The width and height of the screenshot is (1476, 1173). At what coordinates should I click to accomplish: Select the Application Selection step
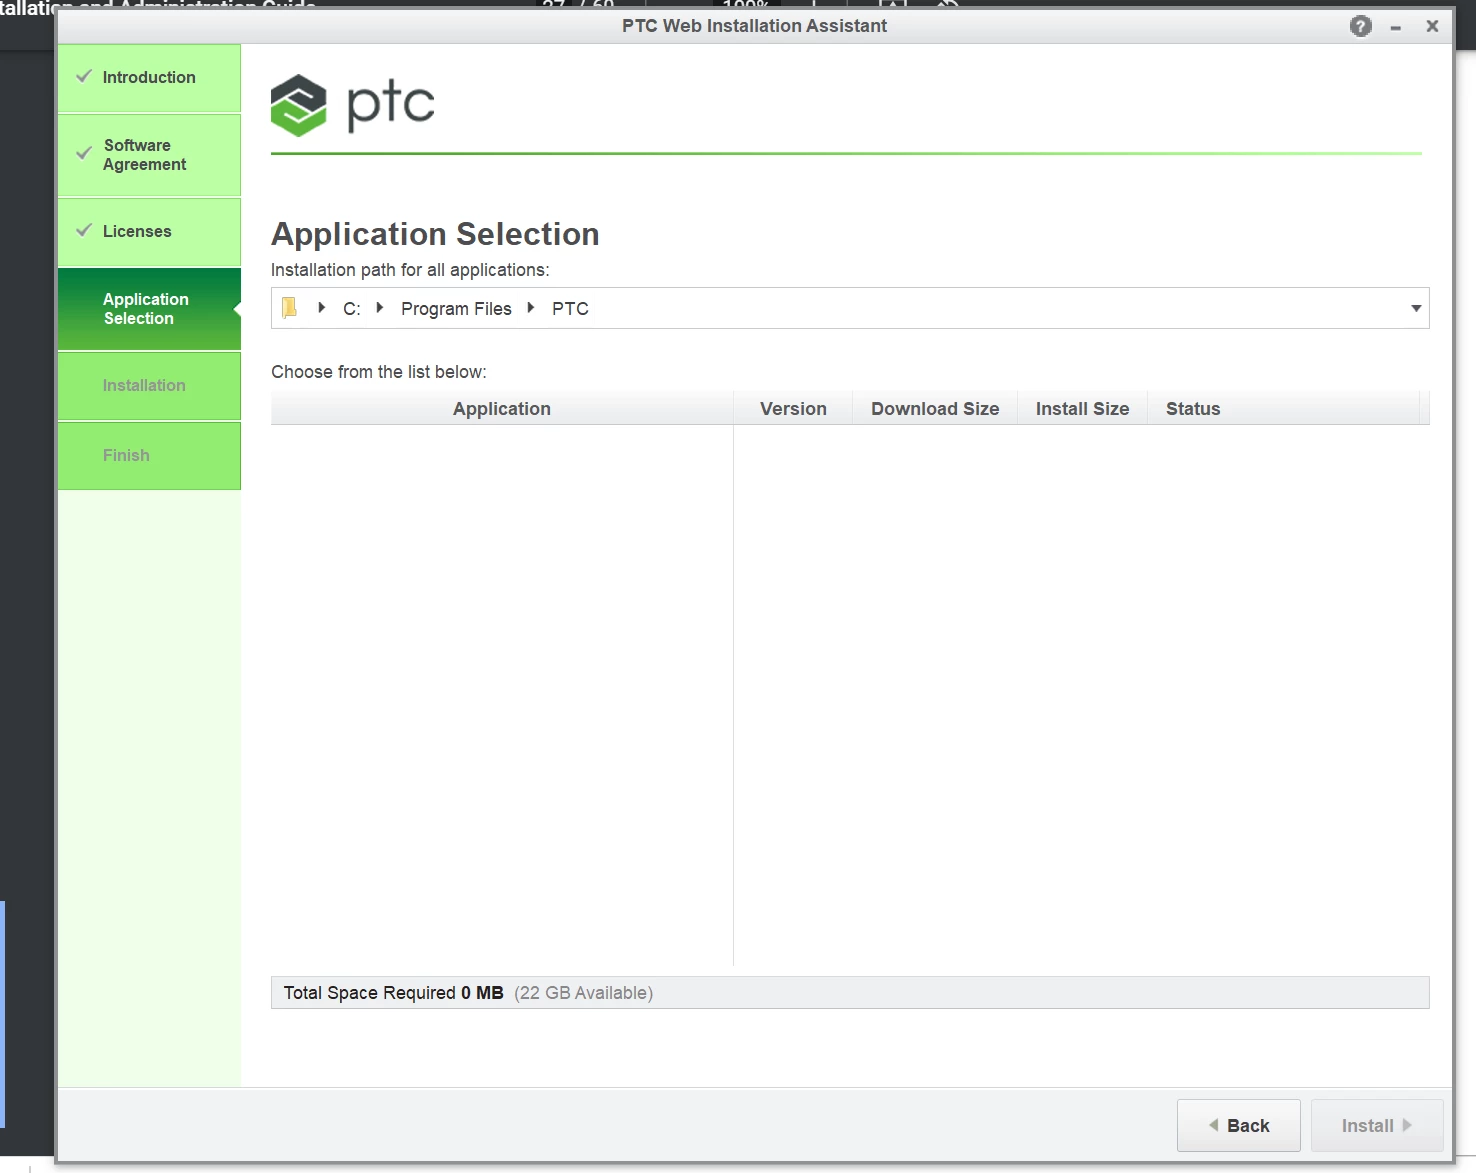[x=149, y=309]
